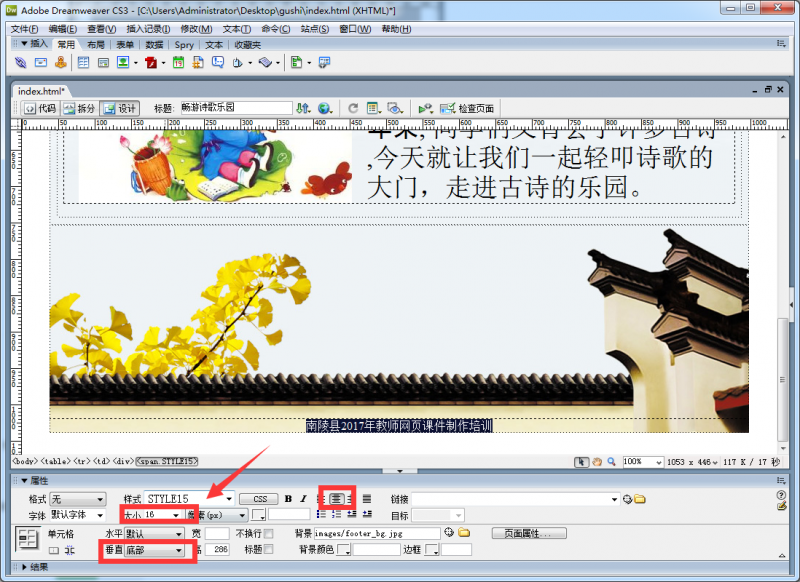Click the CSS button
800x582 pixels.
tap(259, 499)
